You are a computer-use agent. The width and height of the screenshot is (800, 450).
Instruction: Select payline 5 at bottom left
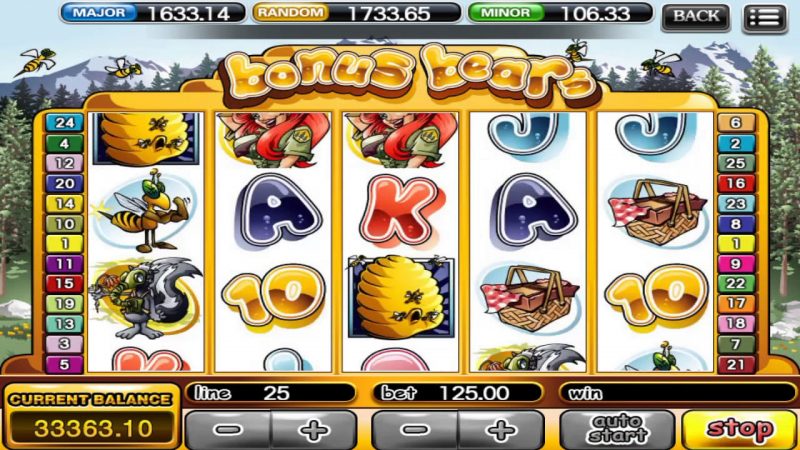pyautogui.click(x=65, y=364)
